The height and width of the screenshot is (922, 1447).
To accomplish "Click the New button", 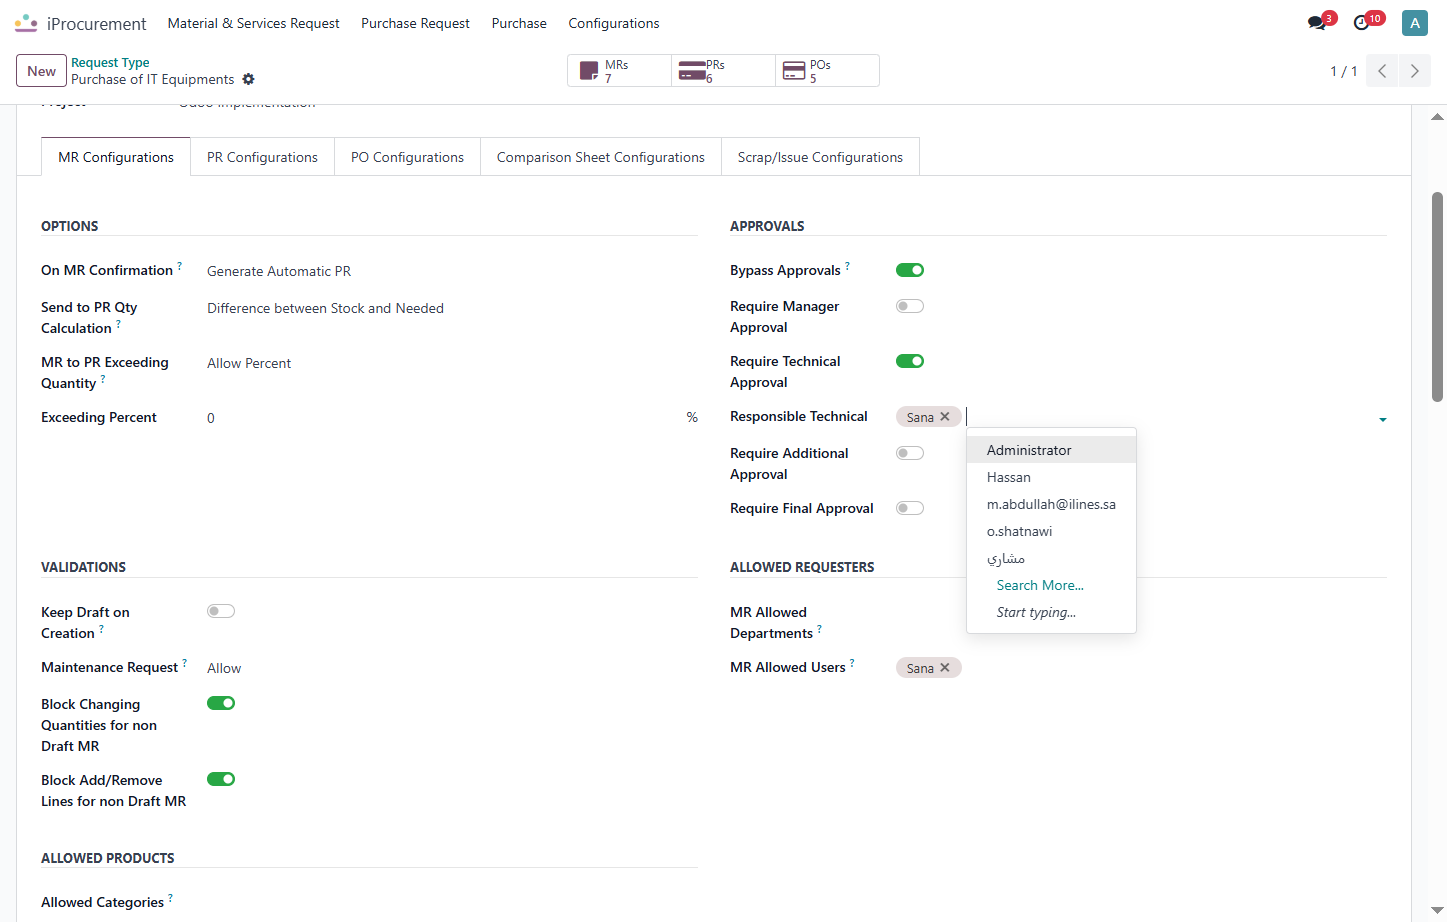I will point(42,71).
